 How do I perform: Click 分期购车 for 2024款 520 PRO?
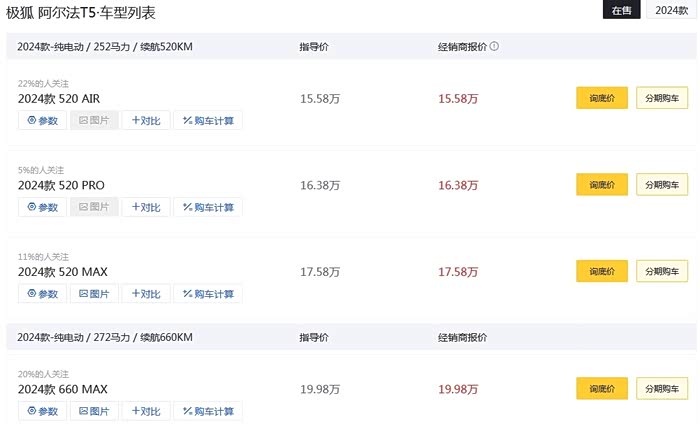click(662, 185)
